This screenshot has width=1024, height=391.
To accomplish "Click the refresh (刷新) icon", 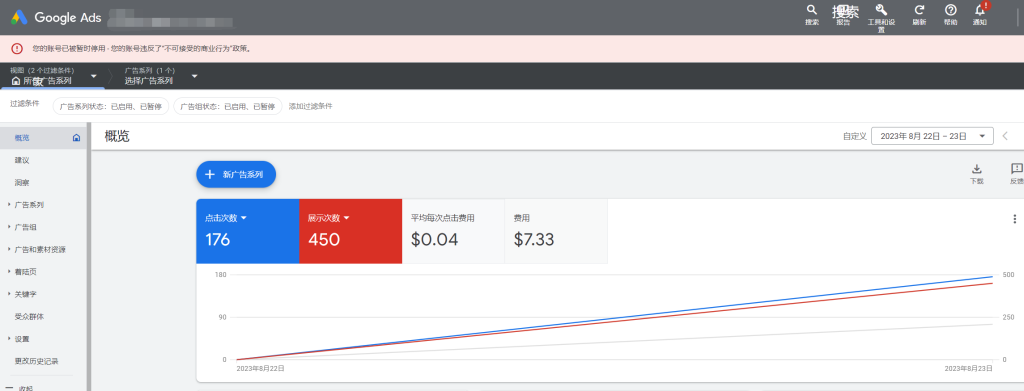I will [x=919, y=10].
